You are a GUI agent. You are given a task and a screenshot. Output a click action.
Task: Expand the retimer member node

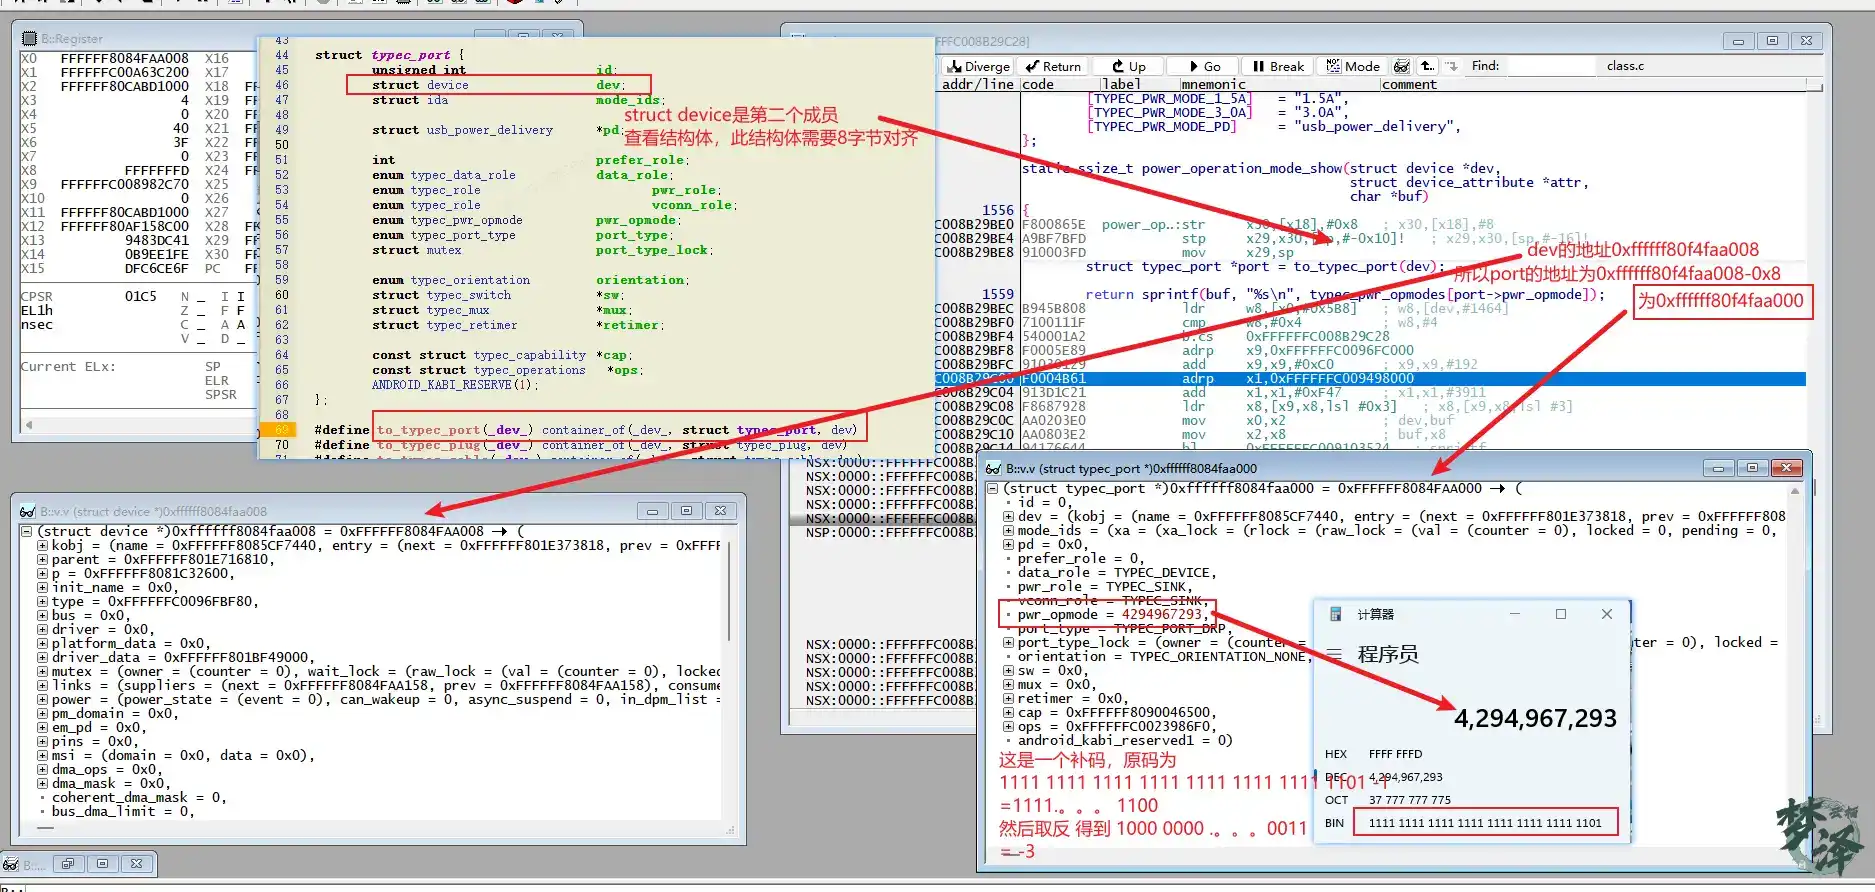pyautogui.click(x=1008, y=698)
